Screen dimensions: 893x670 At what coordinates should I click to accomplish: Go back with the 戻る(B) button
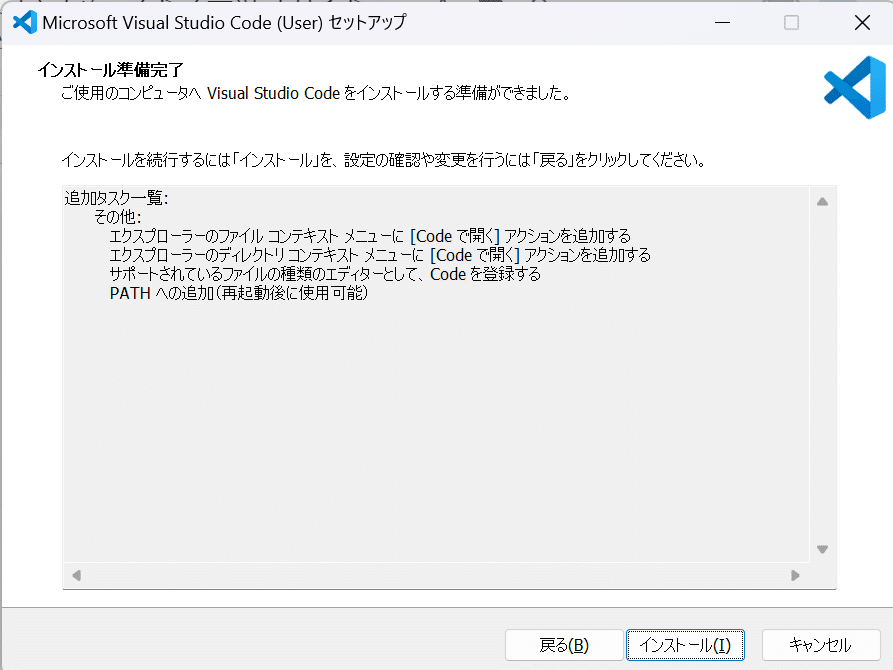click(x=564, y=645)
